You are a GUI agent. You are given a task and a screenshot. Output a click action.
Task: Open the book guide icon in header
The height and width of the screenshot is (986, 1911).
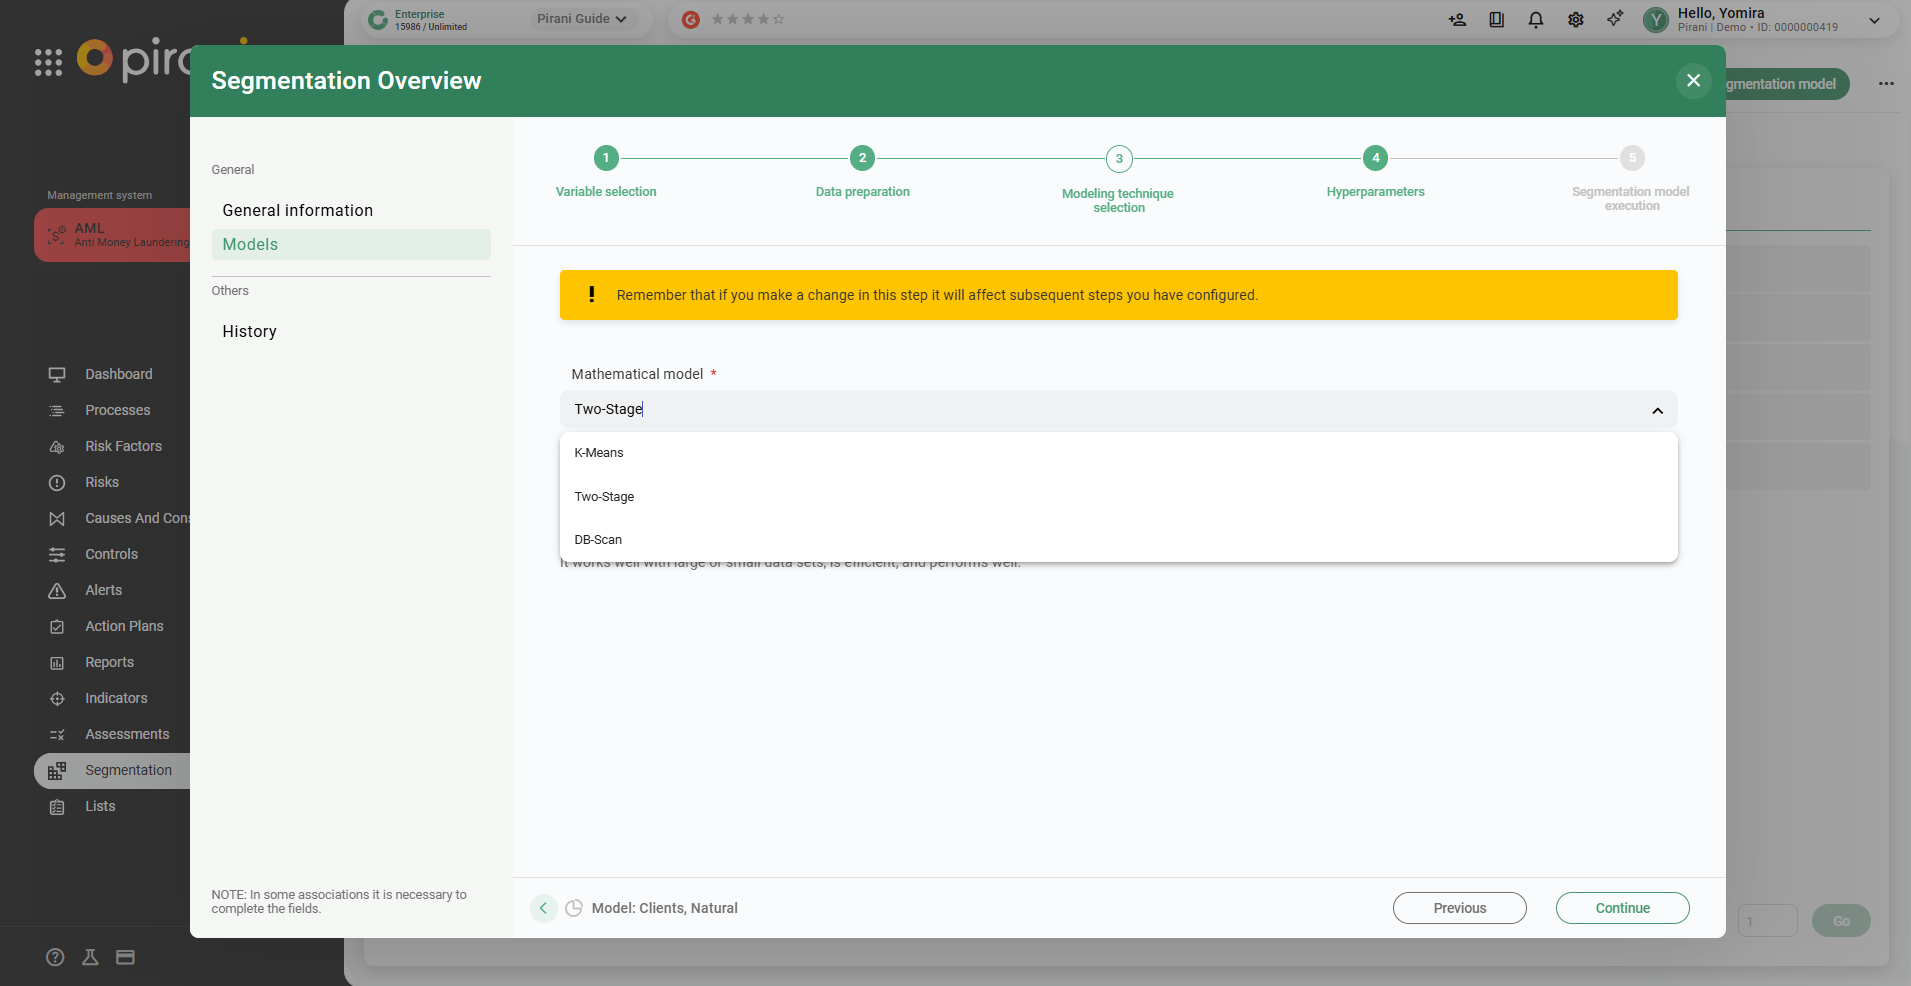pyautogui.click(x=1496, y=20)
